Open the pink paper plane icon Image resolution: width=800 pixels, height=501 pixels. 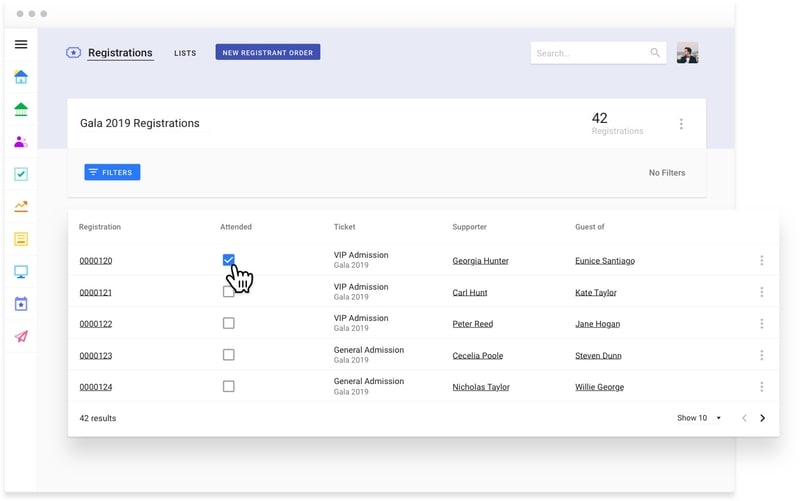[x=21, y=336]
